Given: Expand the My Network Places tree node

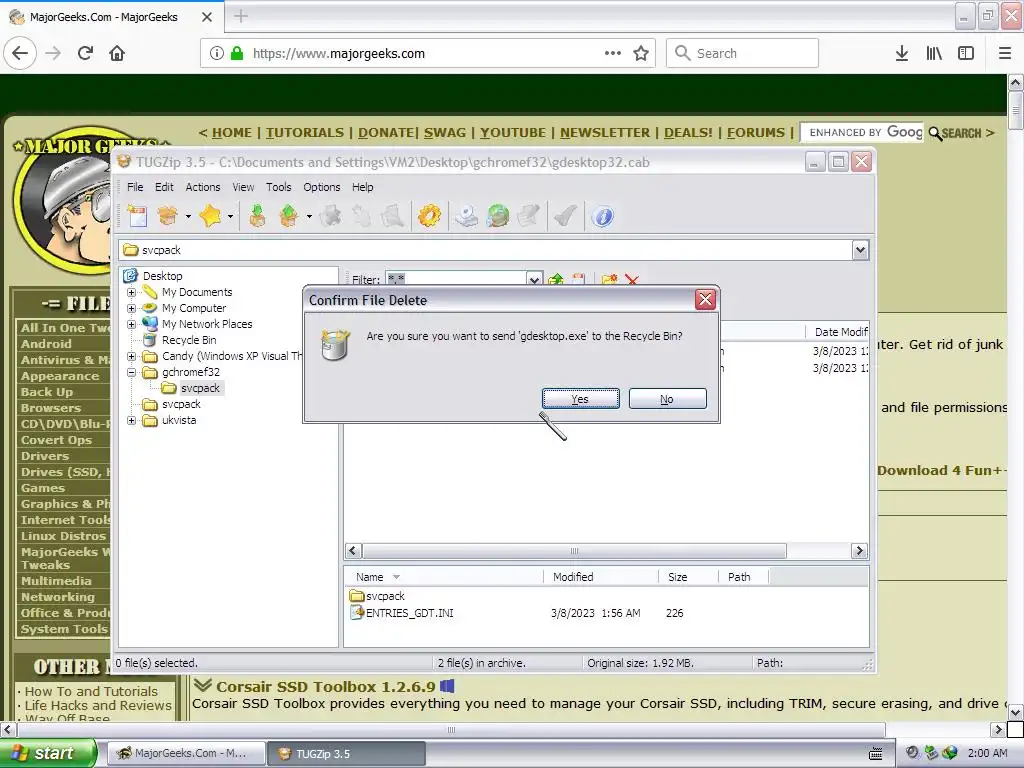Looking at the screenshot, I should coord(131,324).
